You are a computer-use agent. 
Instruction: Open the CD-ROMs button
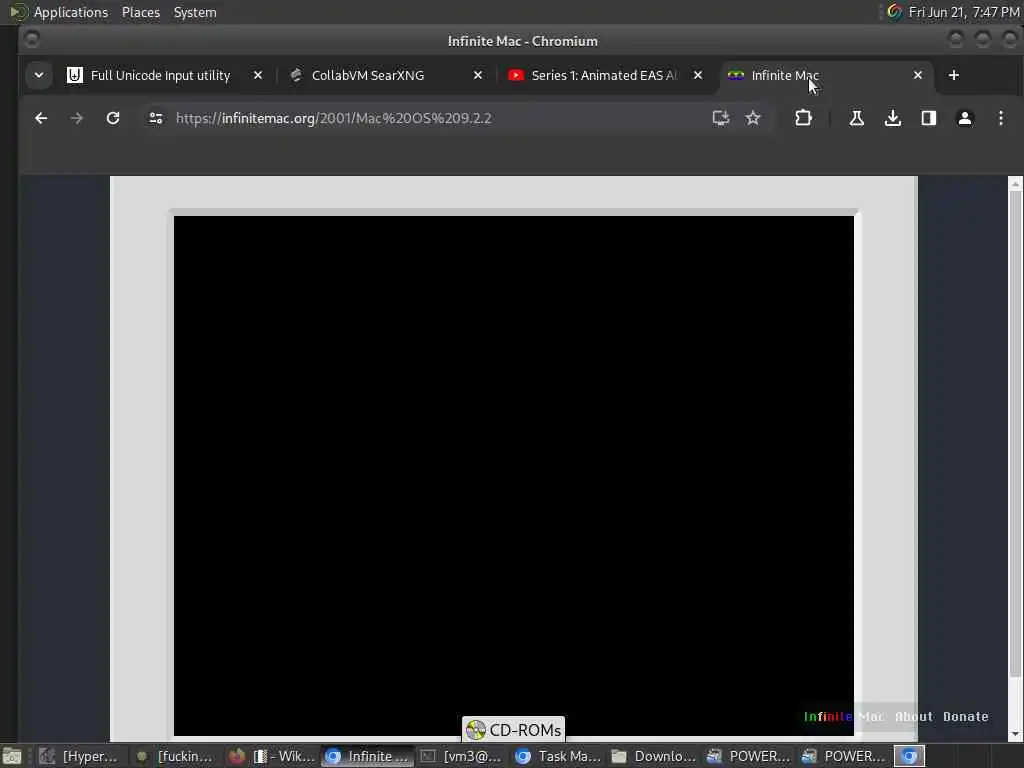[x=513, y=729]
